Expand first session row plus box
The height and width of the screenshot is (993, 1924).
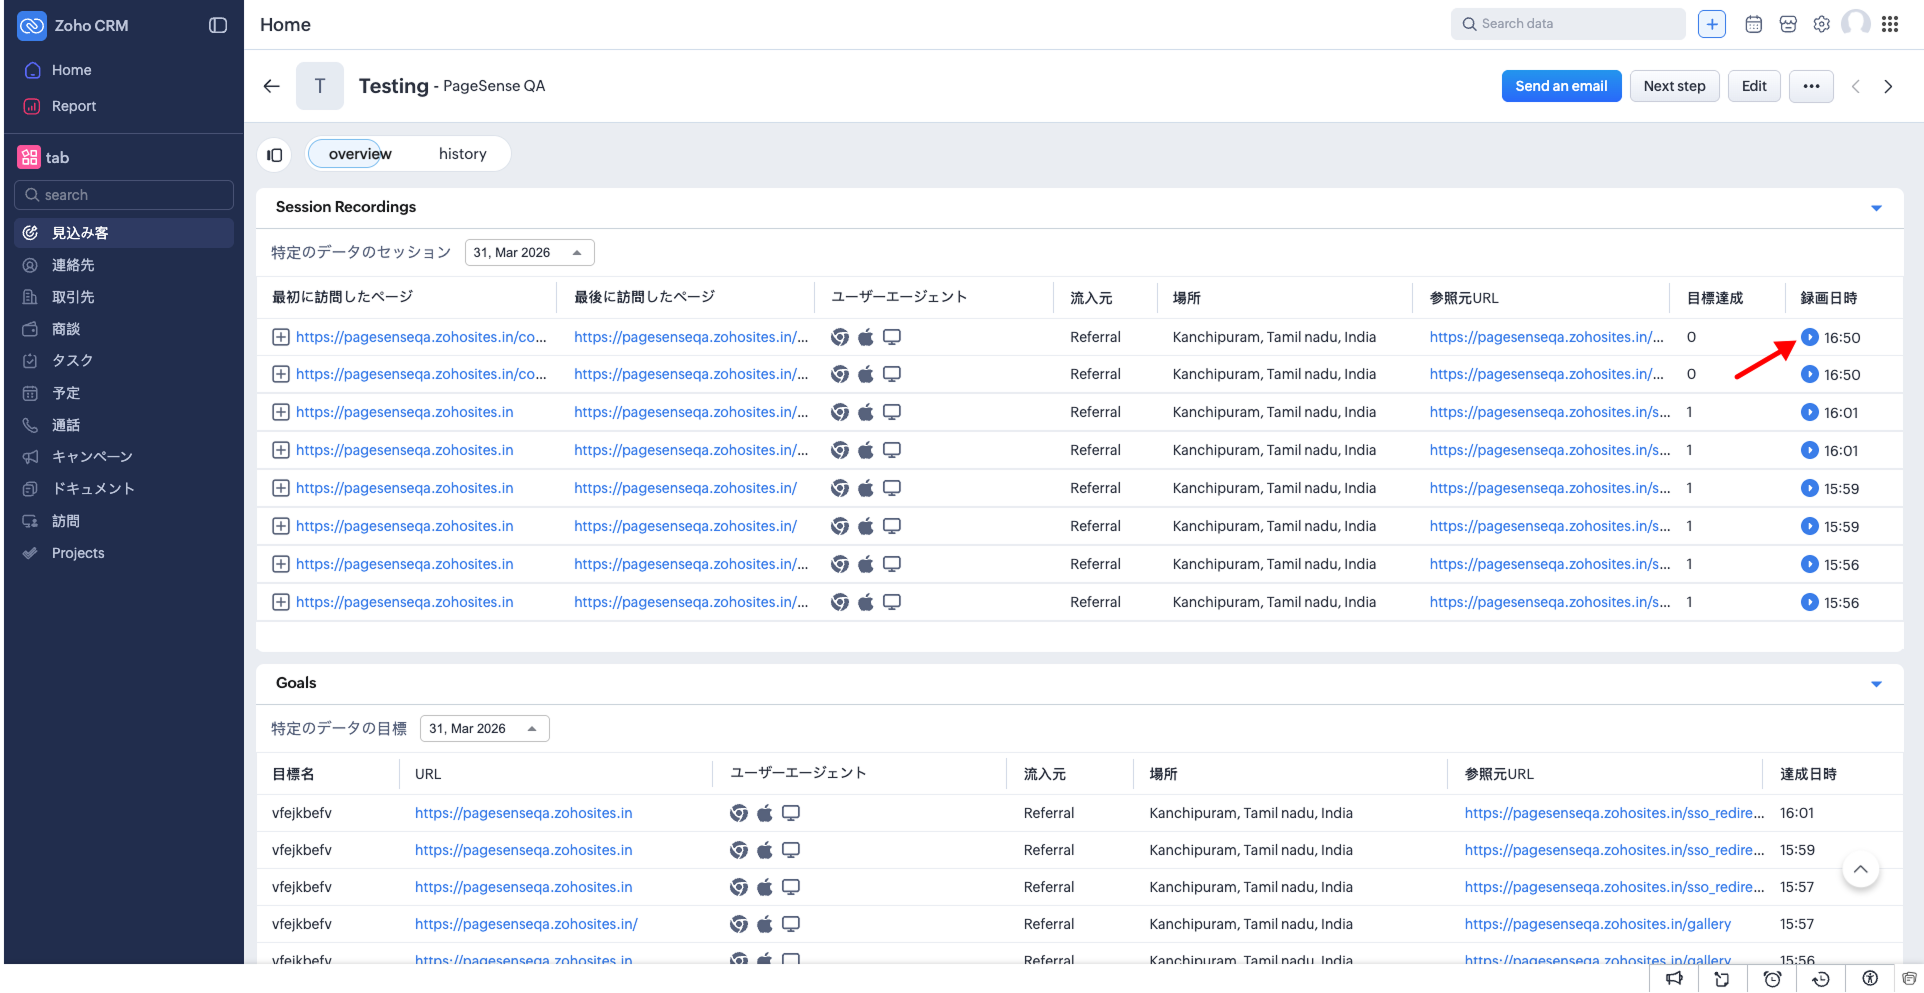(281, 338)
